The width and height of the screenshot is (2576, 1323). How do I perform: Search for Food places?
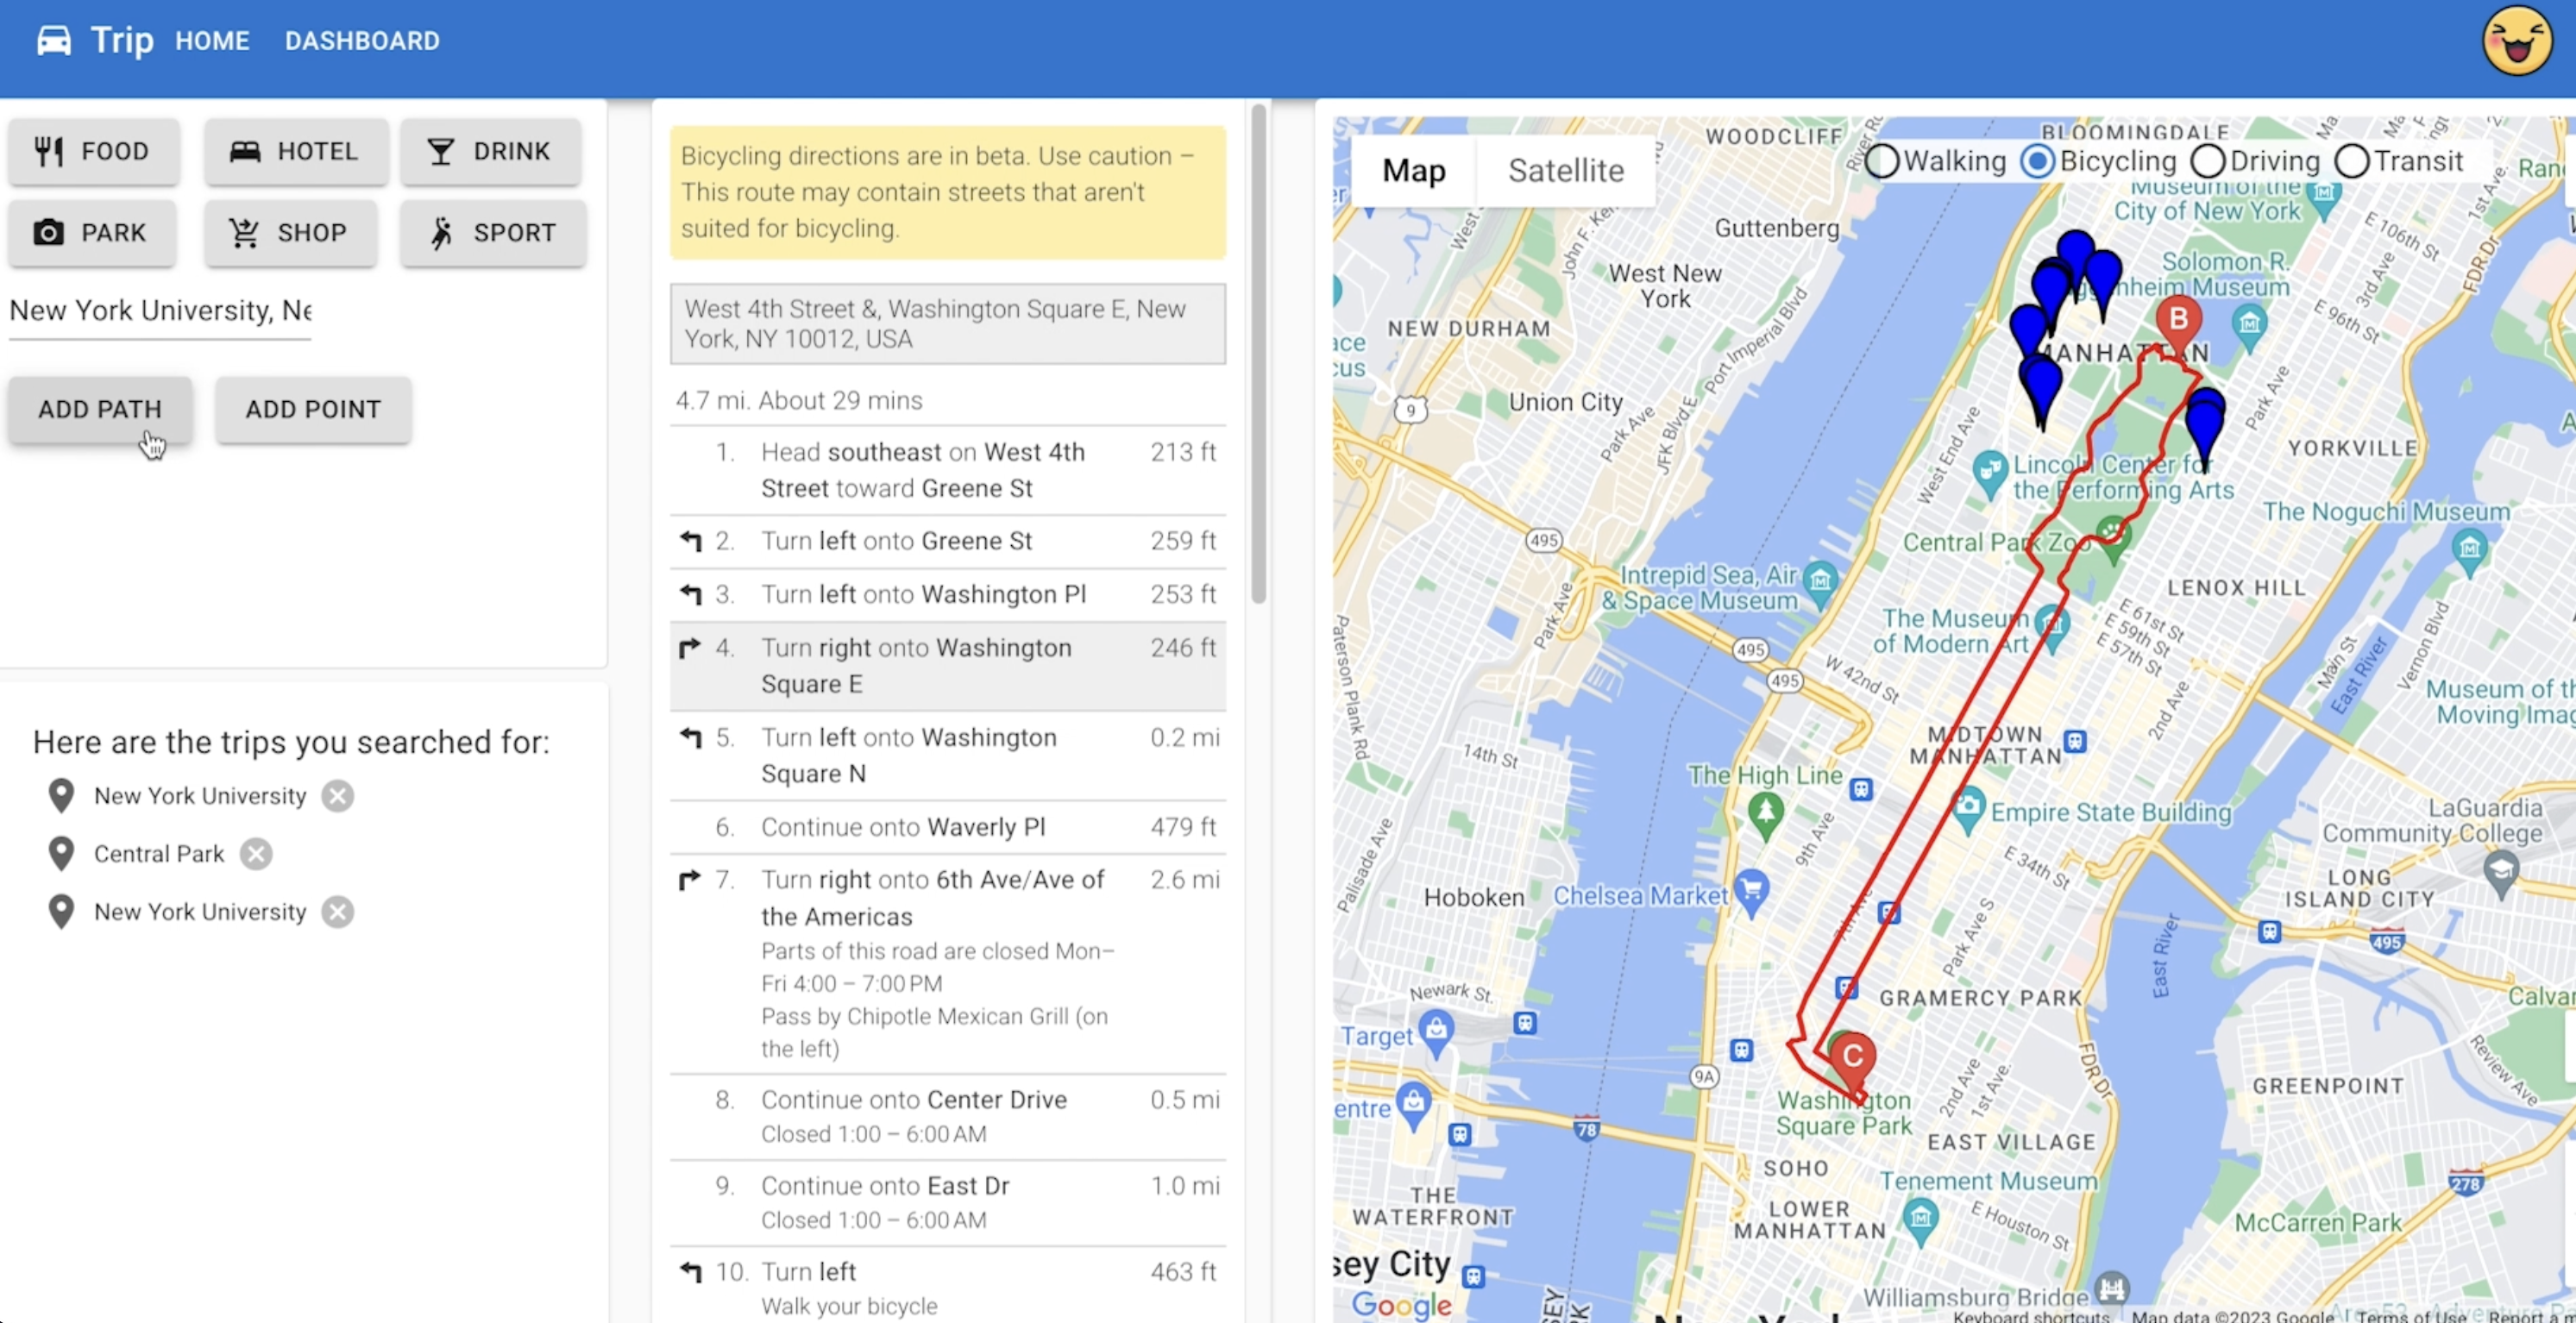(x=94, y=152)
